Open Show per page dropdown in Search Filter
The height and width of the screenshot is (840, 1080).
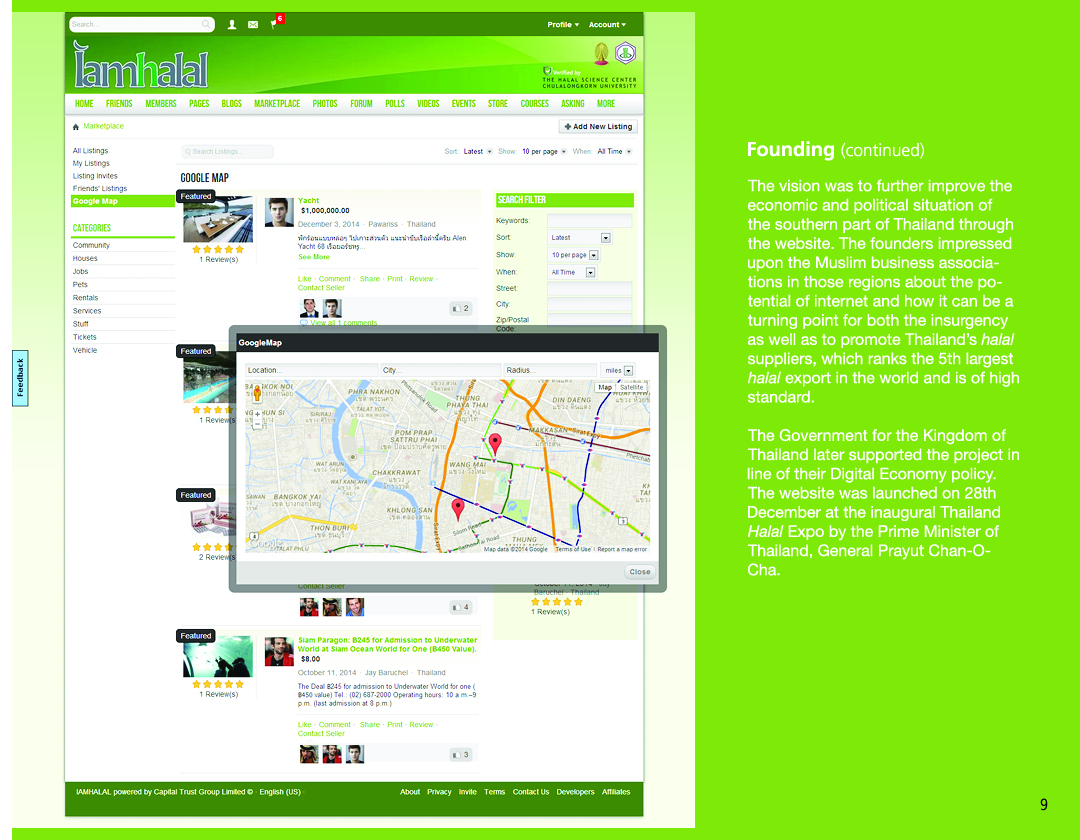[x=574, y=255]
